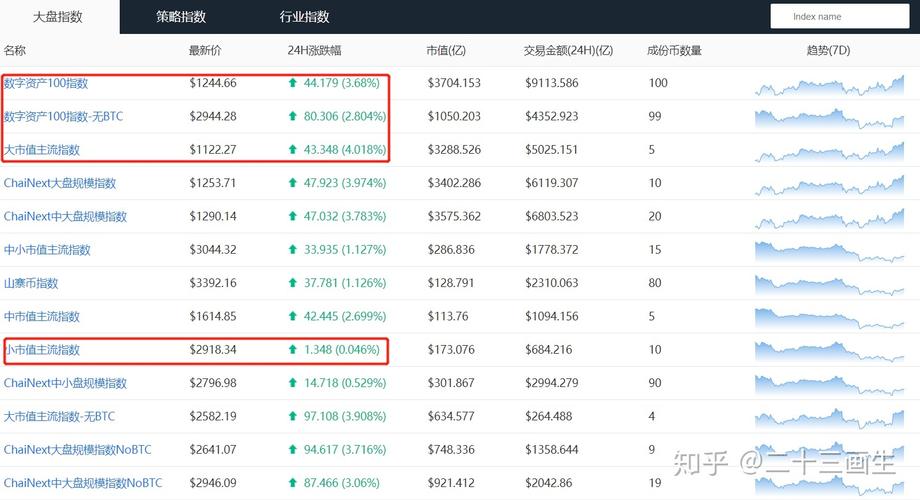Click the green up arrow beside 47.923 (3.974%)

(293, 183)
